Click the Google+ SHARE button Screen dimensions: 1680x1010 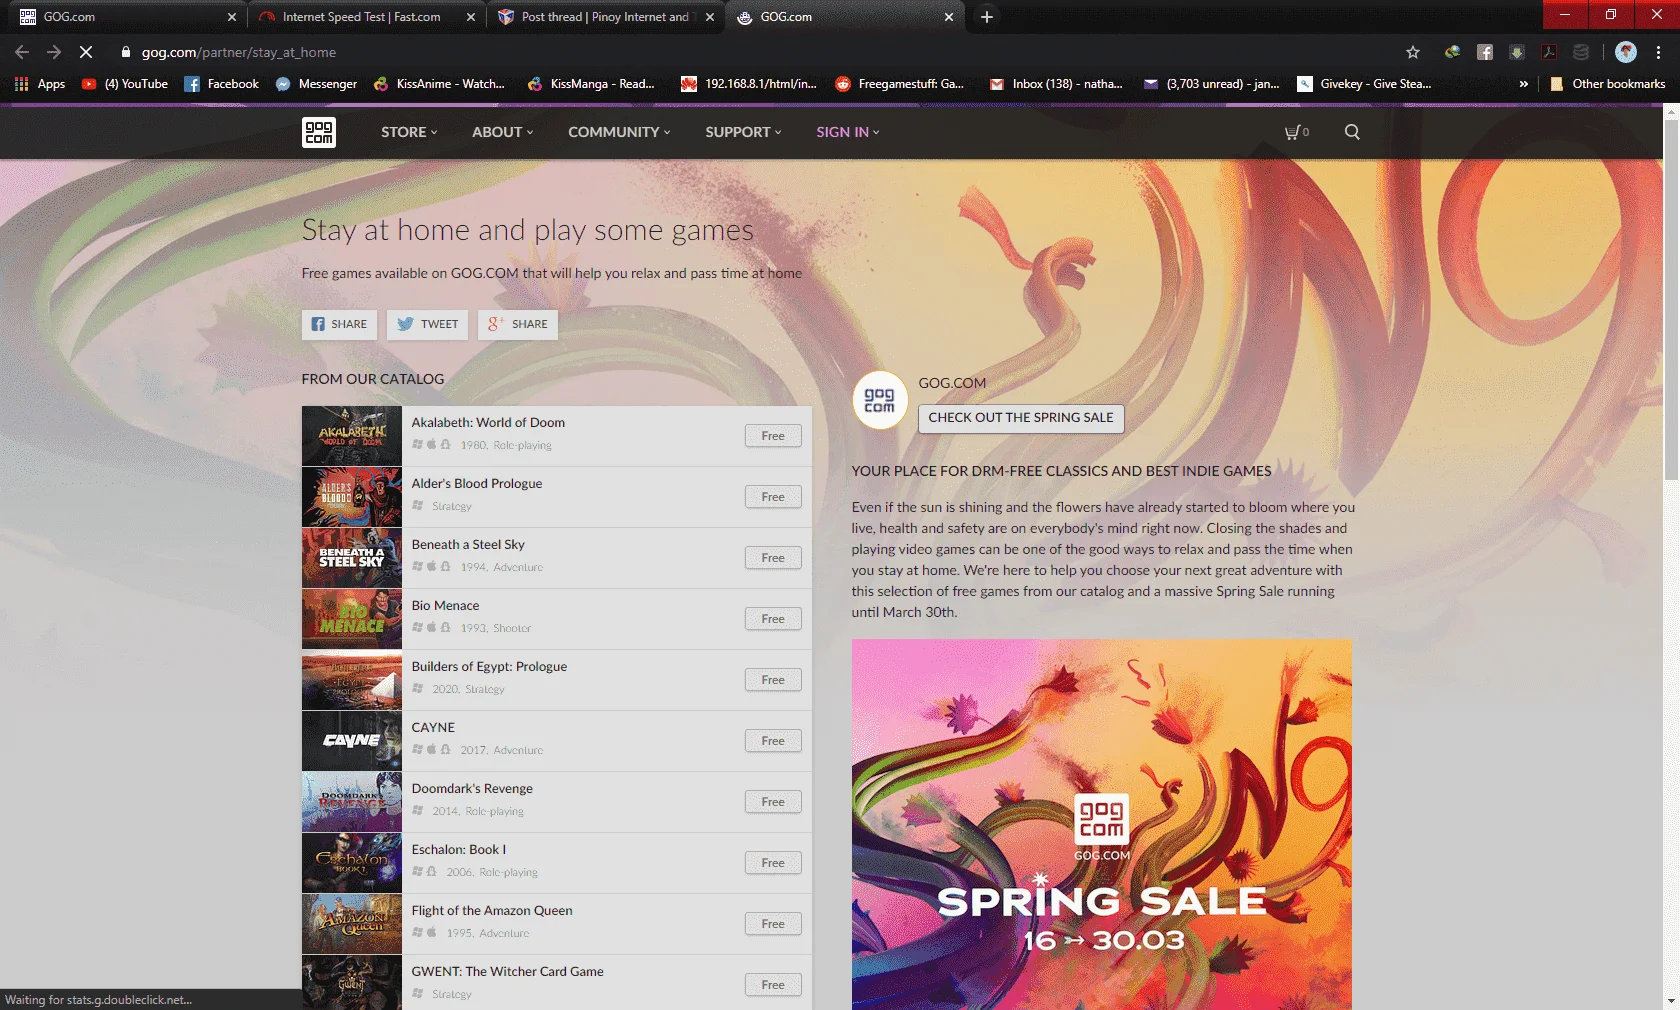tap(518, 324)
